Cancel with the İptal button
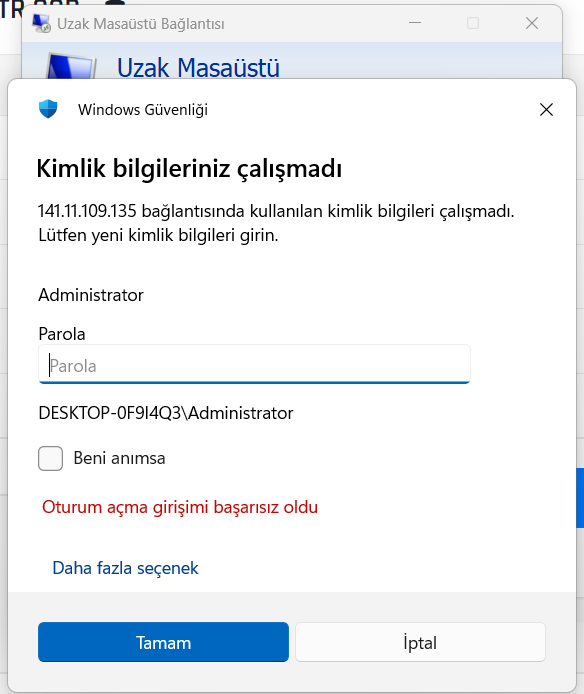Image resolution: width=584 pixels, height=694 pixels. (x=420, y=642)
